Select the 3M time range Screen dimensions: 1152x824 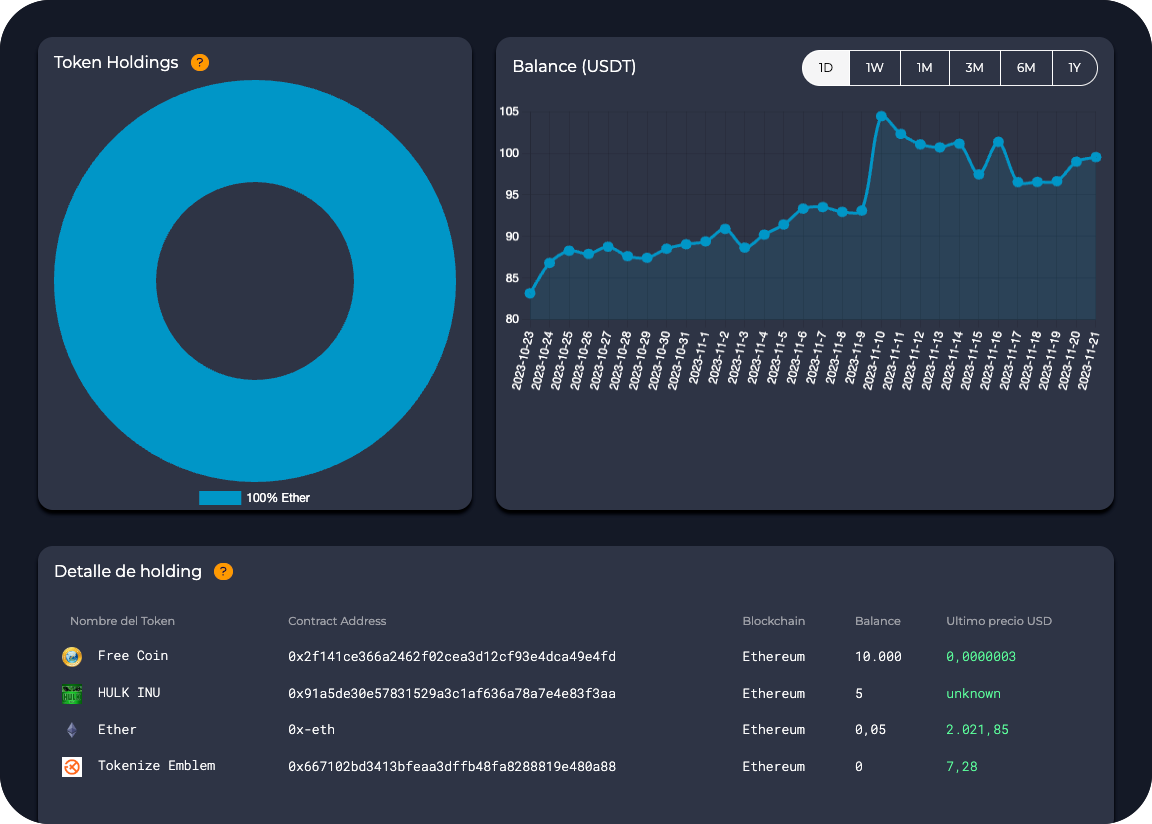(x=975, y=67)
